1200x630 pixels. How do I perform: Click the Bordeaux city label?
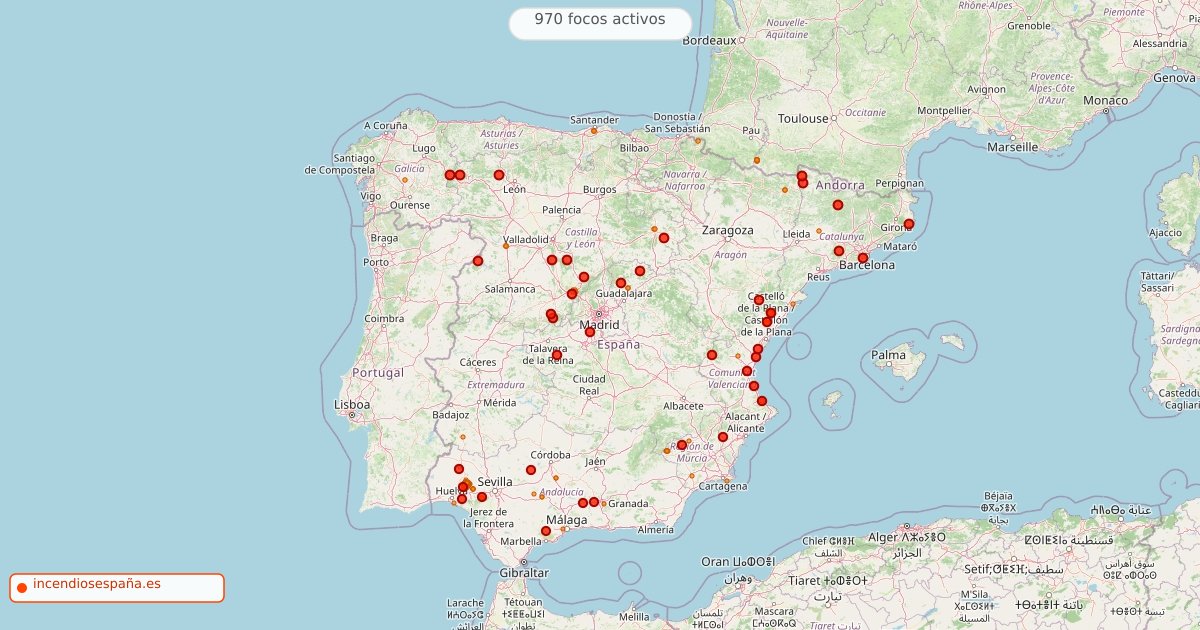click(709, 41)
